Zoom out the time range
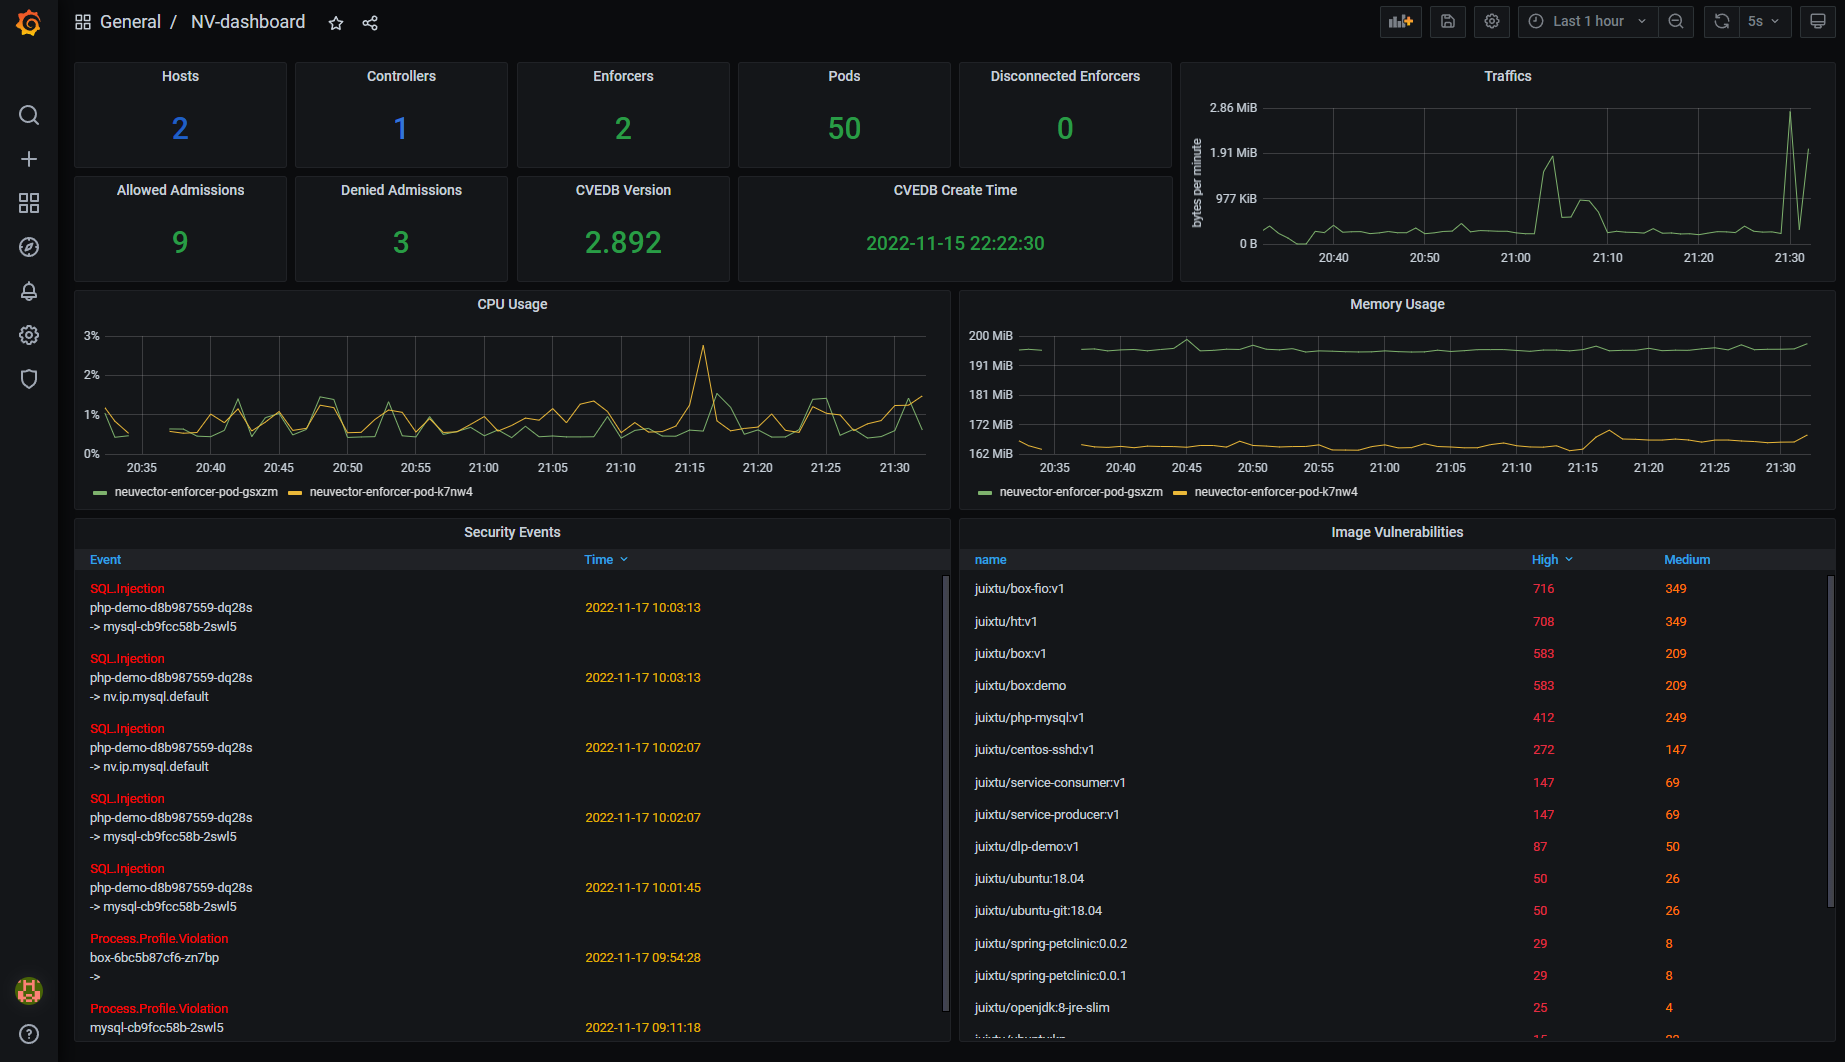The width and height of the screenshot is (1845, 1062). tap(1676, 21)
